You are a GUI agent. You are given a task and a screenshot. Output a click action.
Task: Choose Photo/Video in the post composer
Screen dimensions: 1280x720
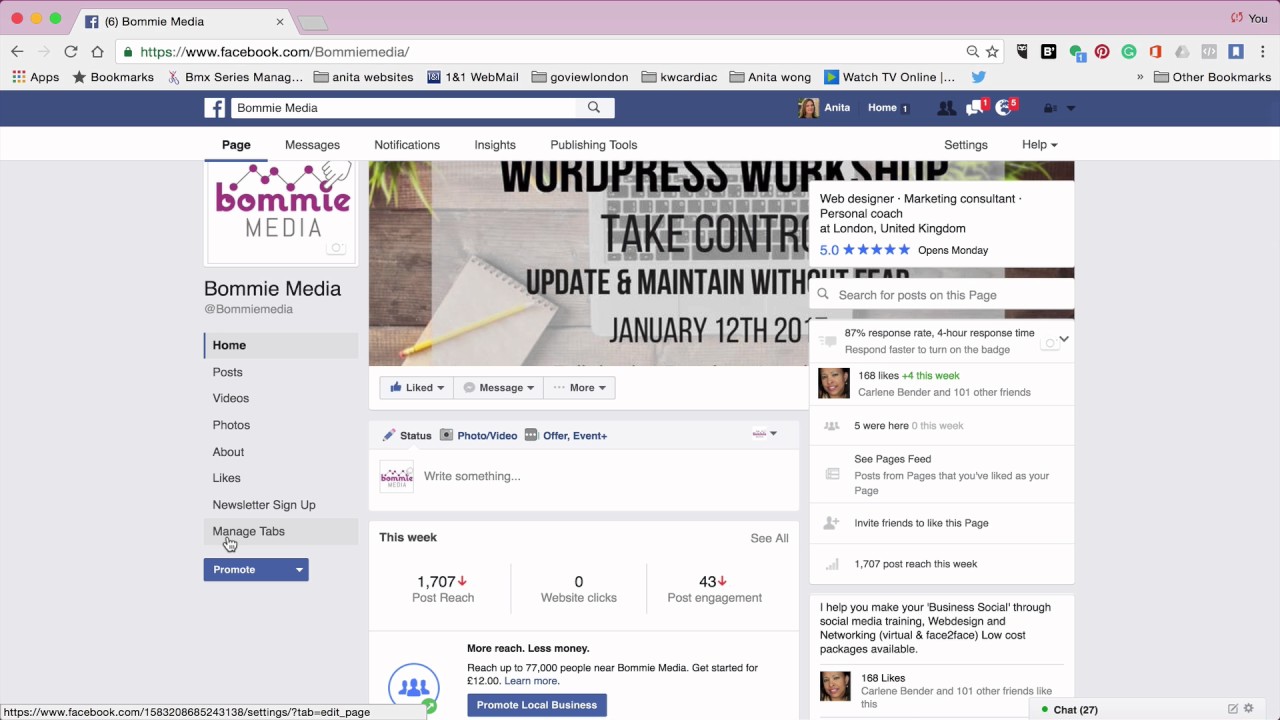tap(479, 436)
